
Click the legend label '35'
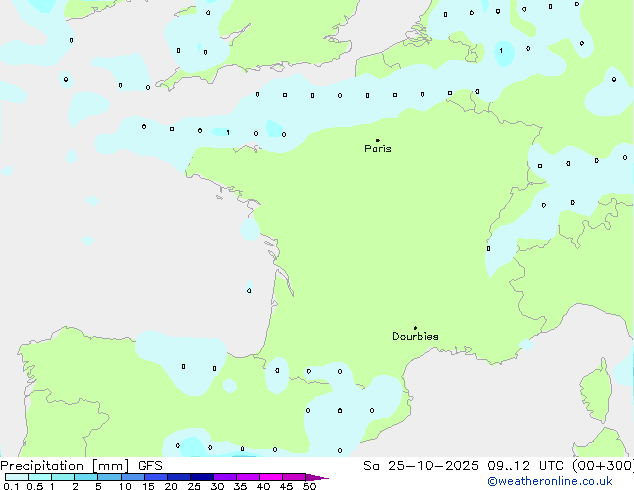240,486
